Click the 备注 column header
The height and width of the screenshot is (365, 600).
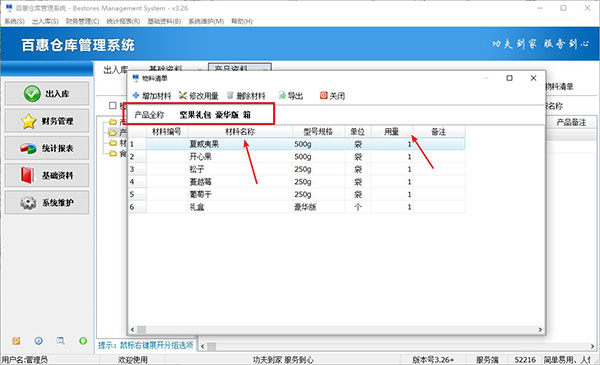click(439, 132)
